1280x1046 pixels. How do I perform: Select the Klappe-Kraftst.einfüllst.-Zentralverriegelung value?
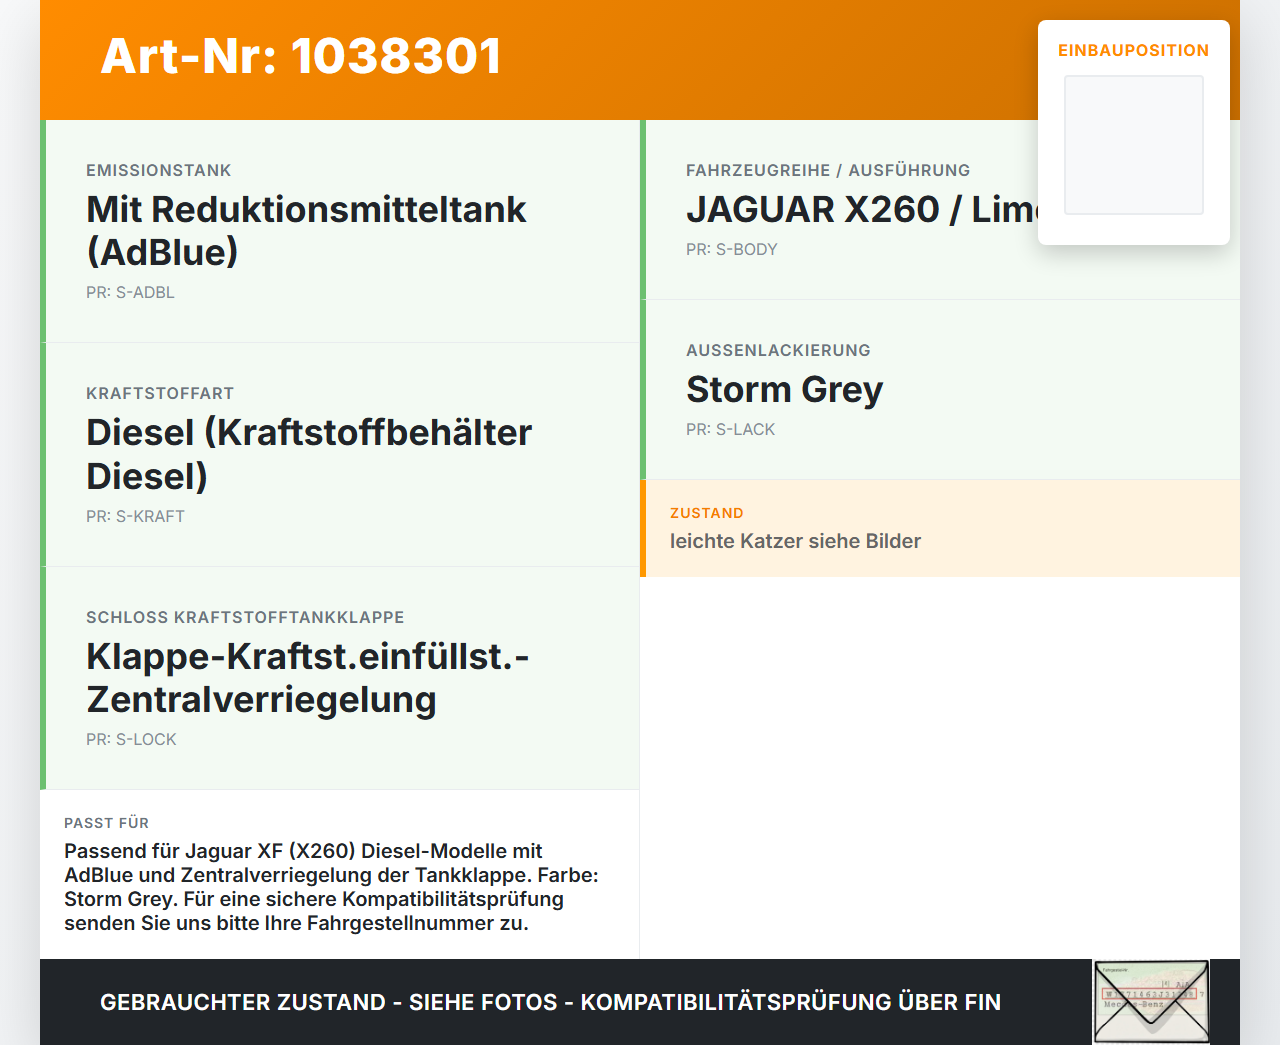[308, 678]
